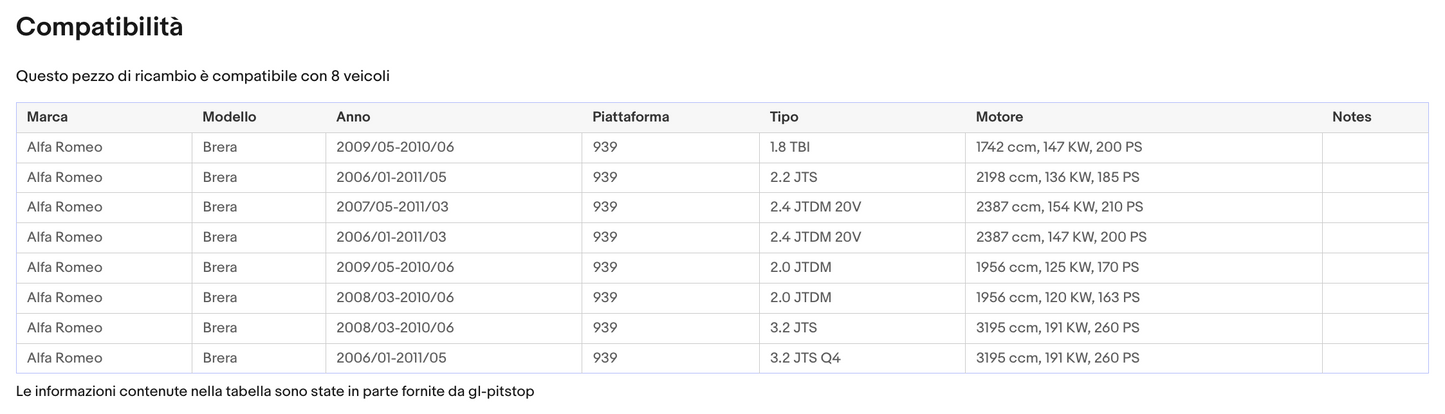The width and height of the screenshot is (1445, 414).
Task: Click the gl-pitstop provider text
Action: coord(500,391)
